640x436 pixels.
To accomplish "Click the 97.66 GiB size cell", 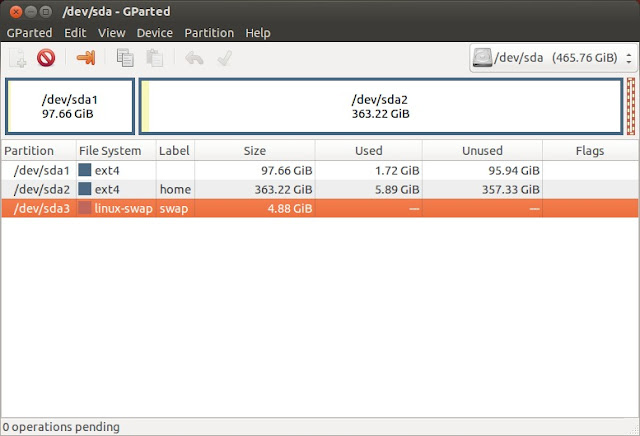I will click(x=255, y=170).
